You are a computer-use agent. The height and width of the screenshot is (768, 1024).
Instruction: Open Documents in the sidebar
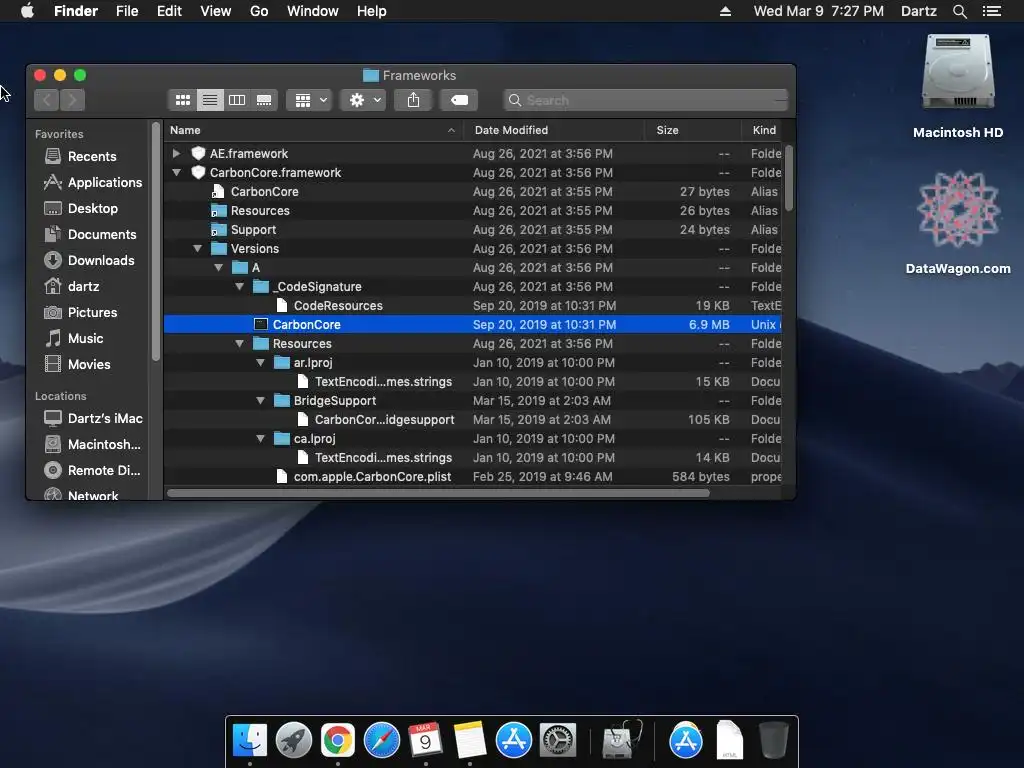coord(90,234)
